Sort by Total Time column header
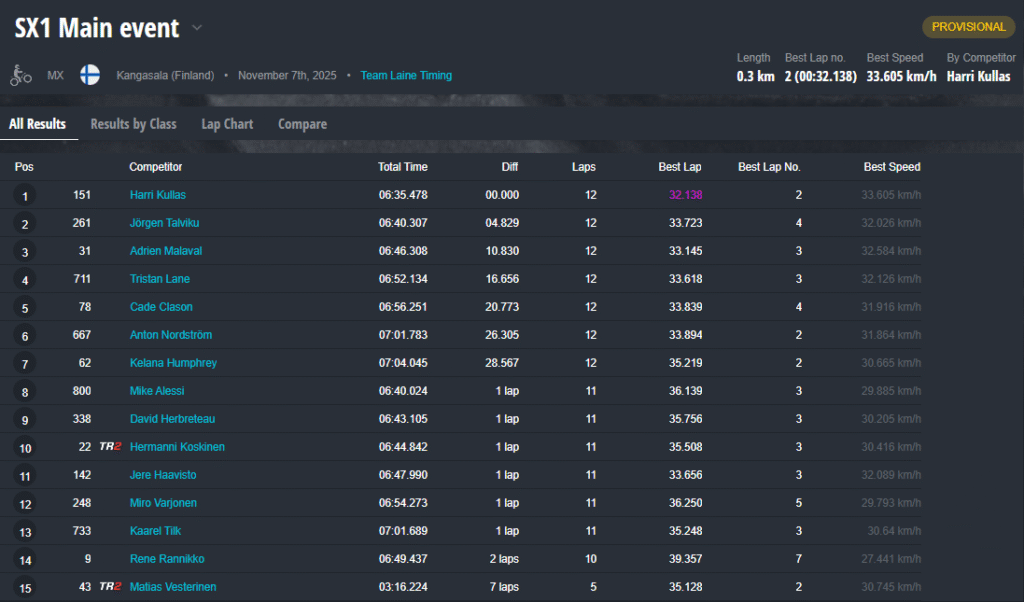 [x=402, y=167]
